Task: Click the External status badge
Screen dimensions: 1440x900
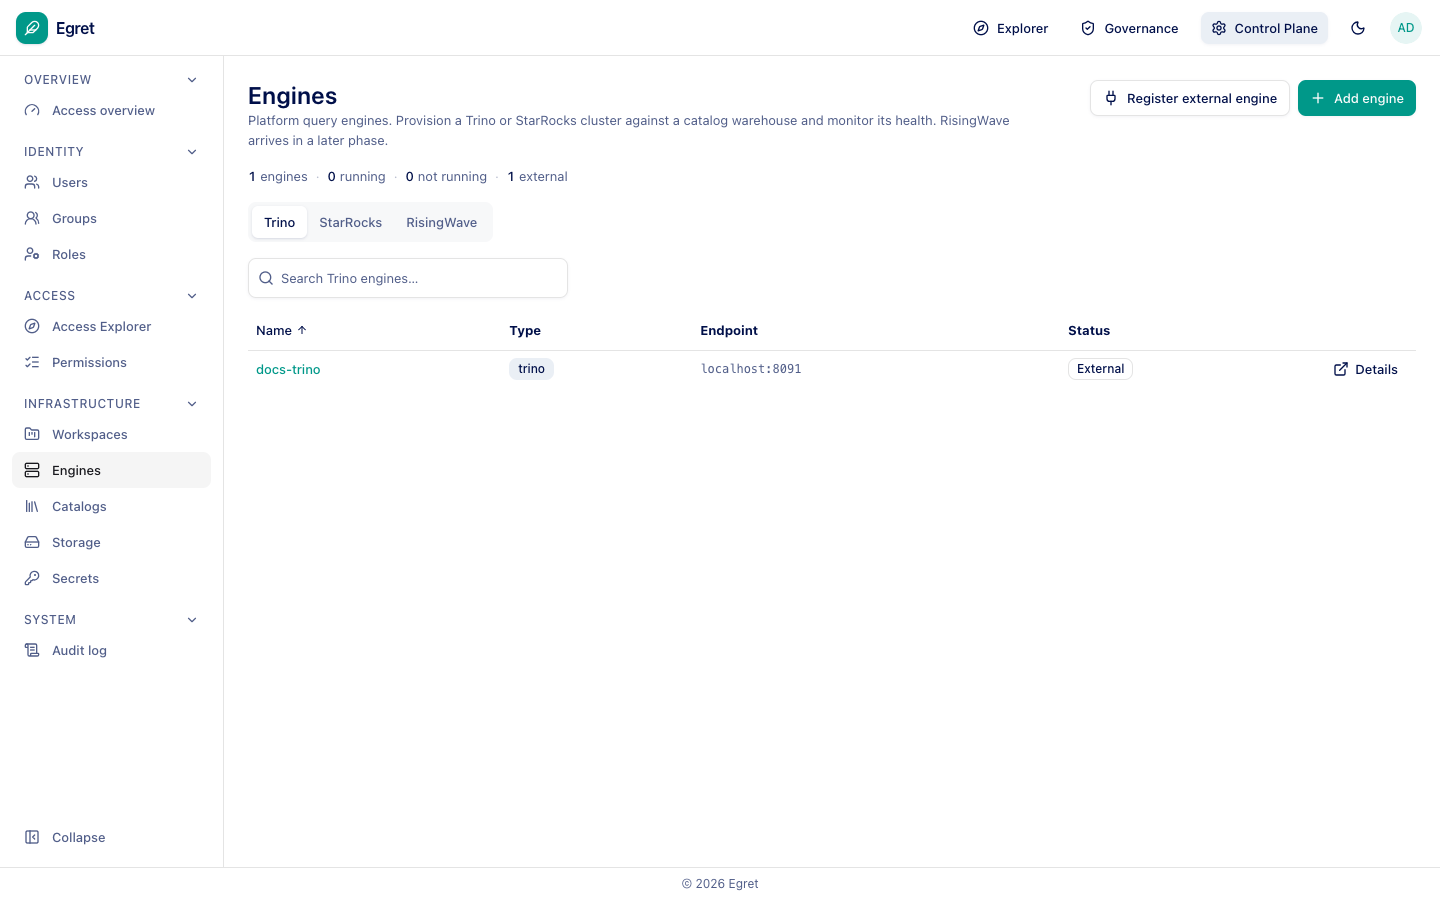Action: click(1100, 369)
